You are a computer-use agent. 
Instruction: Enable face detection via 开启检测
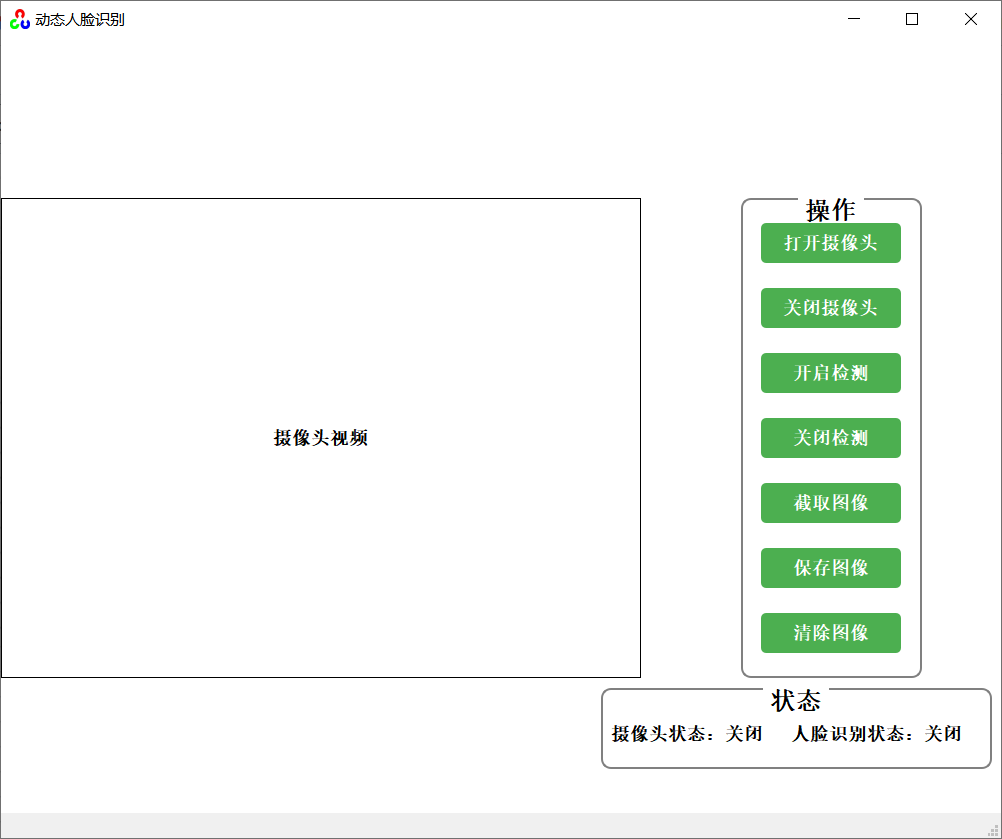point(830,373)
